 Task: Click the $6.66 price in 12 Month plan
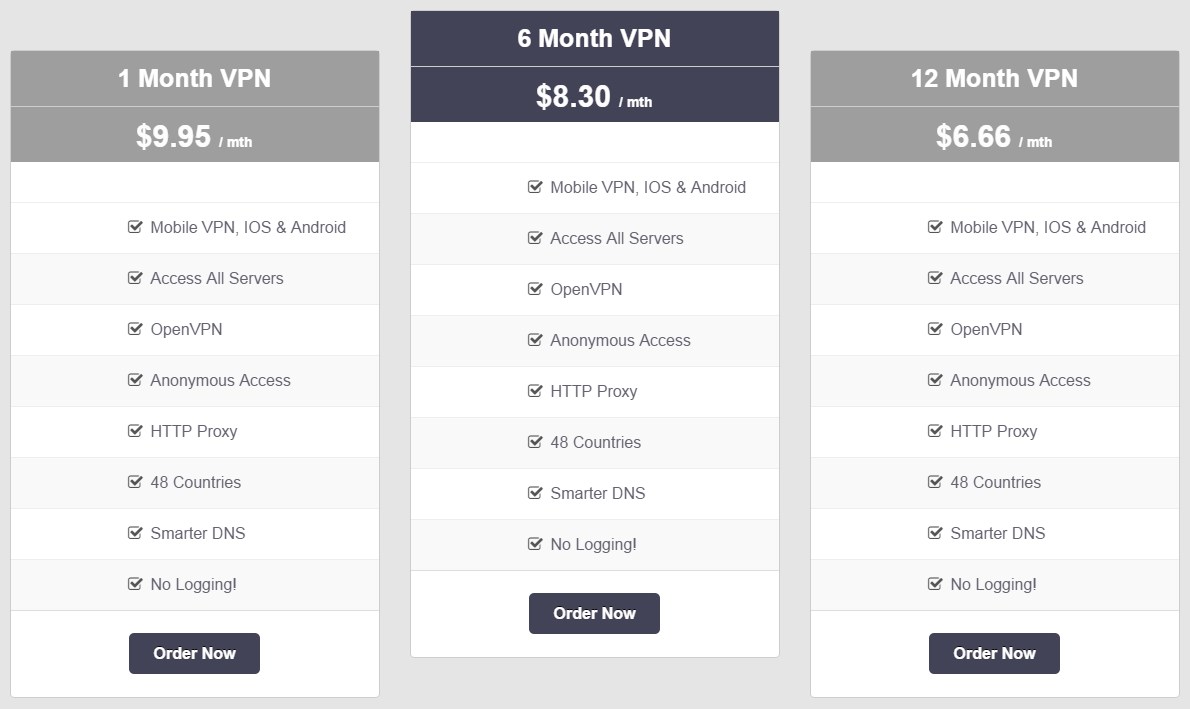[994, 135]
